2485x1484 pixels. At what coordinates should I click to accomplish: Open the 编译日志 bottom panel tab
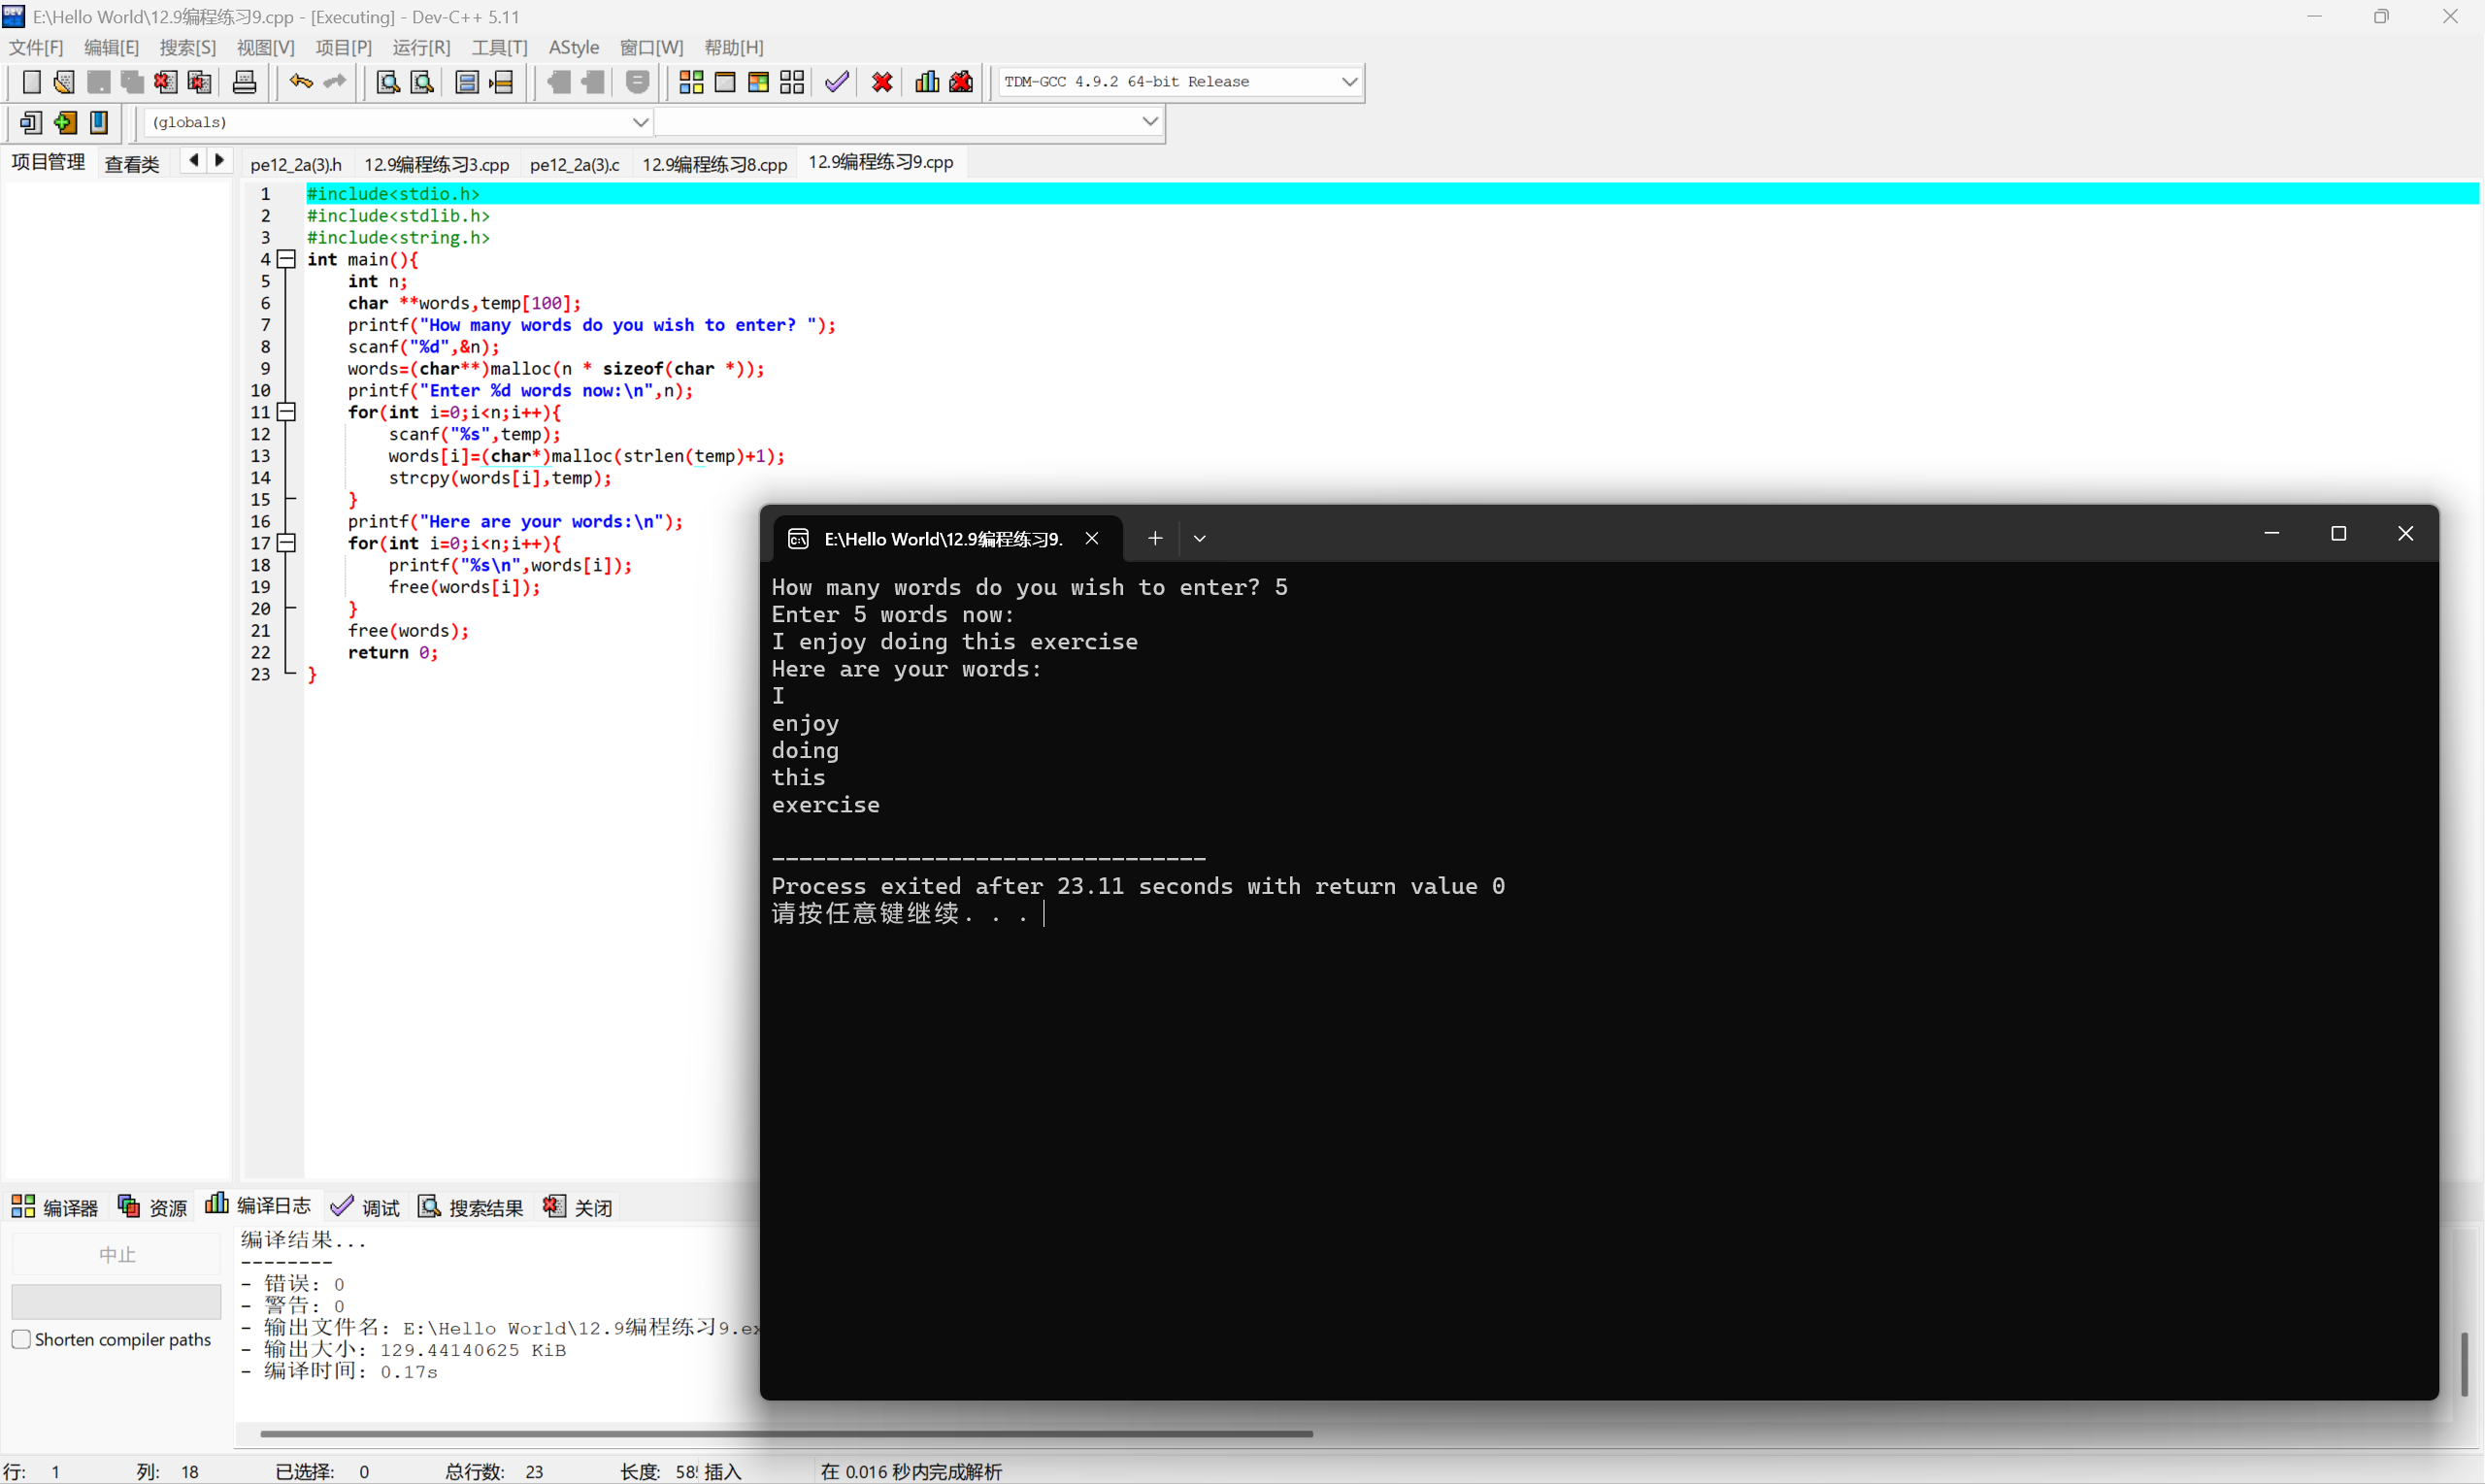[x=258, y=1206]
